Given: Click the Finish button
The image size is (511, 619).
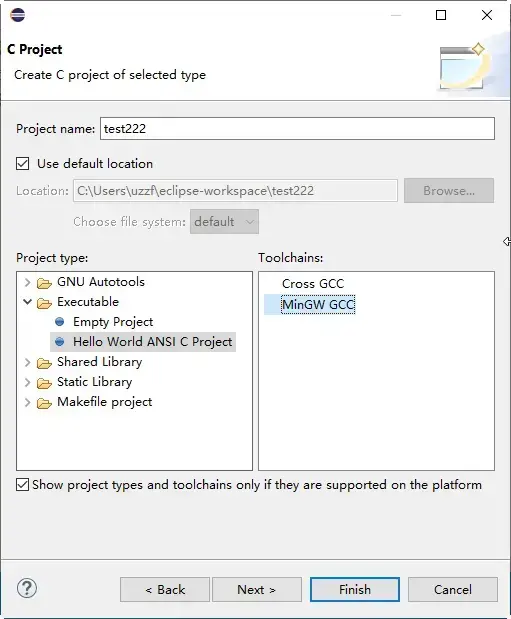Looking at the screenshot, I should pos(355,589).
